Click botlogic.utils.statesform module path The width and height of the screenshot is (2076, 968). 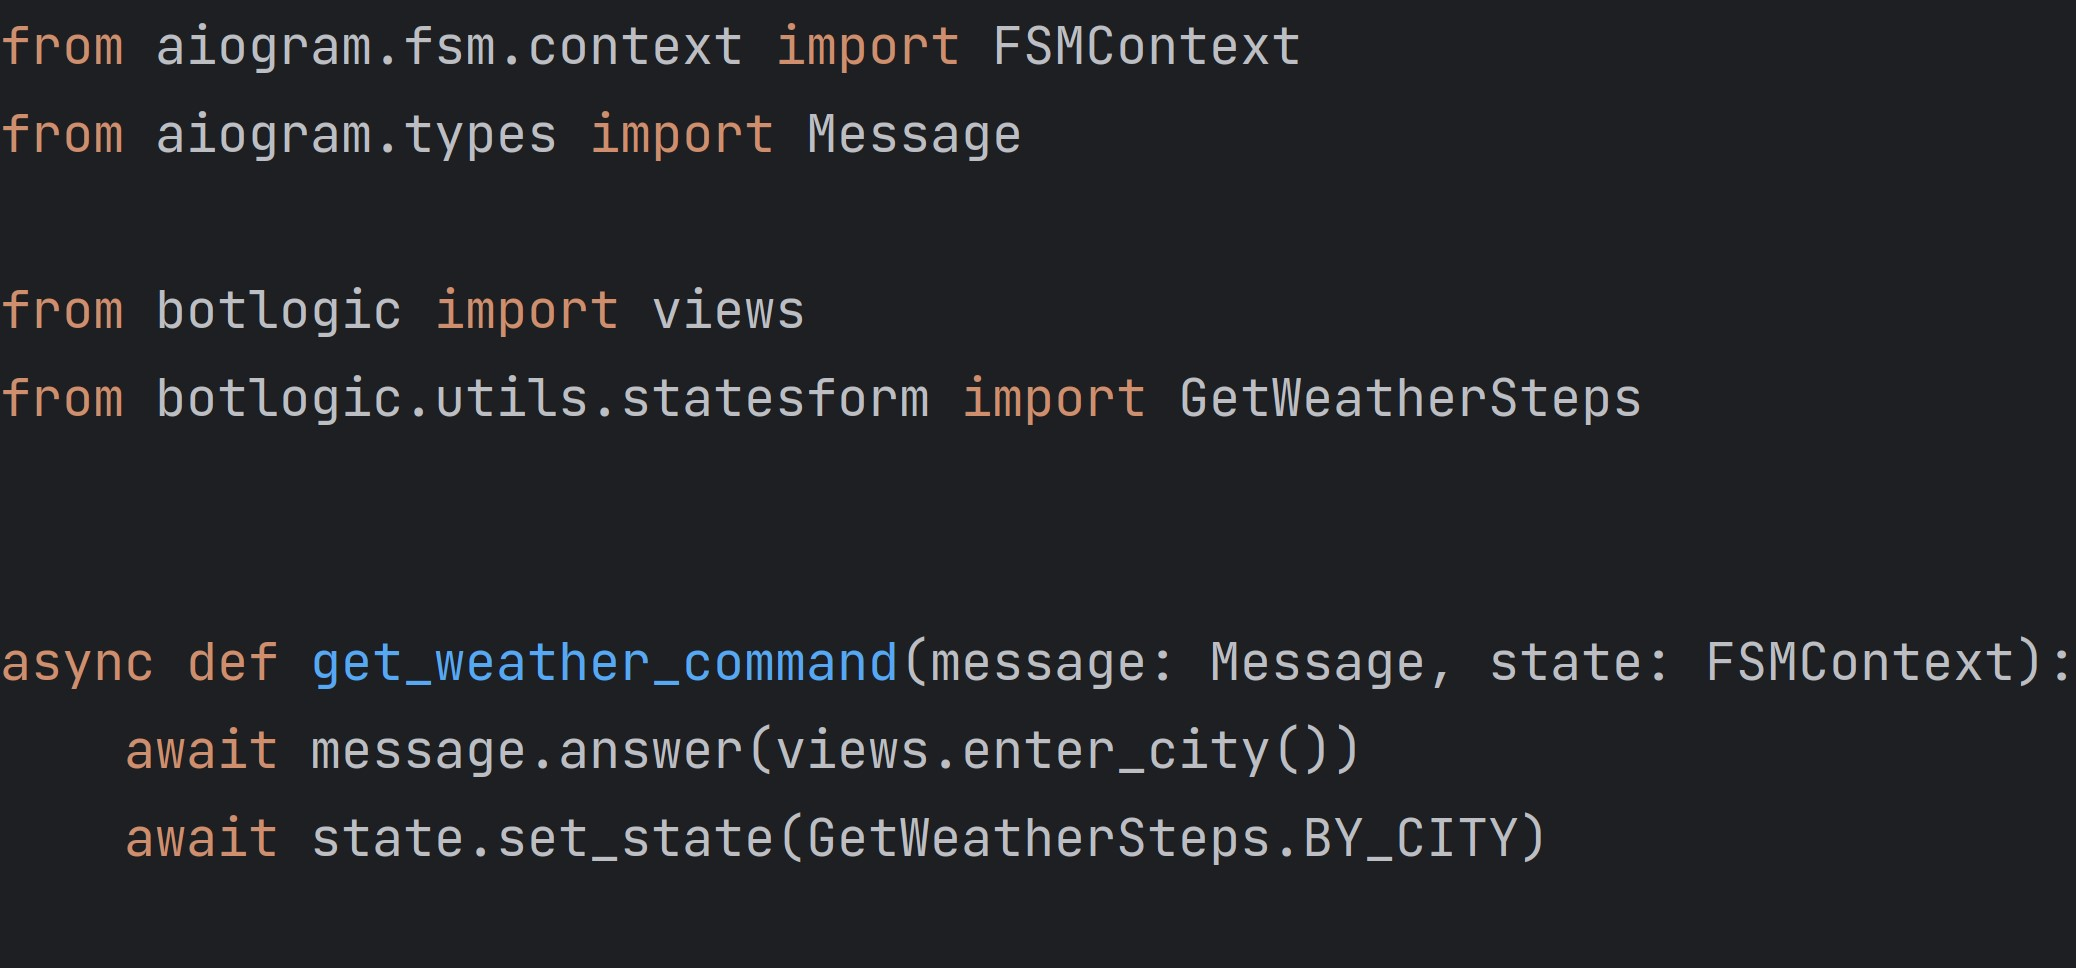pyautogui.click(x=543, y=399)
